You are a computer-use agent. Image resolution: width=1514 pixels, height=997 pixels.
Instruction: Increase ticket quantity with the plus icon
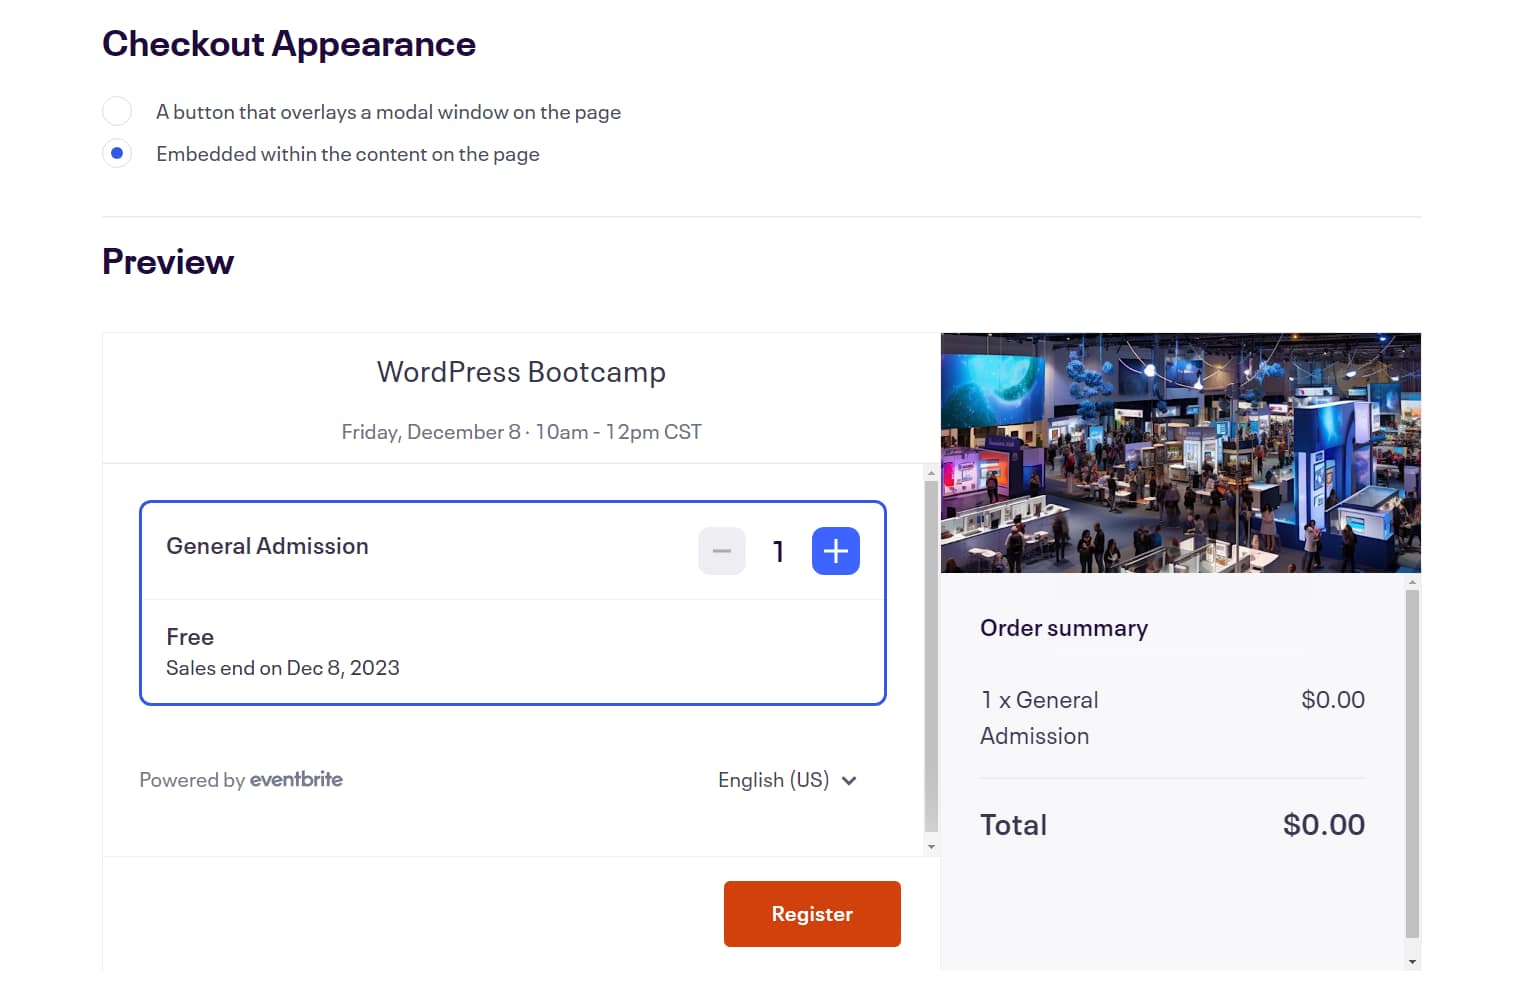click(x=835, y=550)
